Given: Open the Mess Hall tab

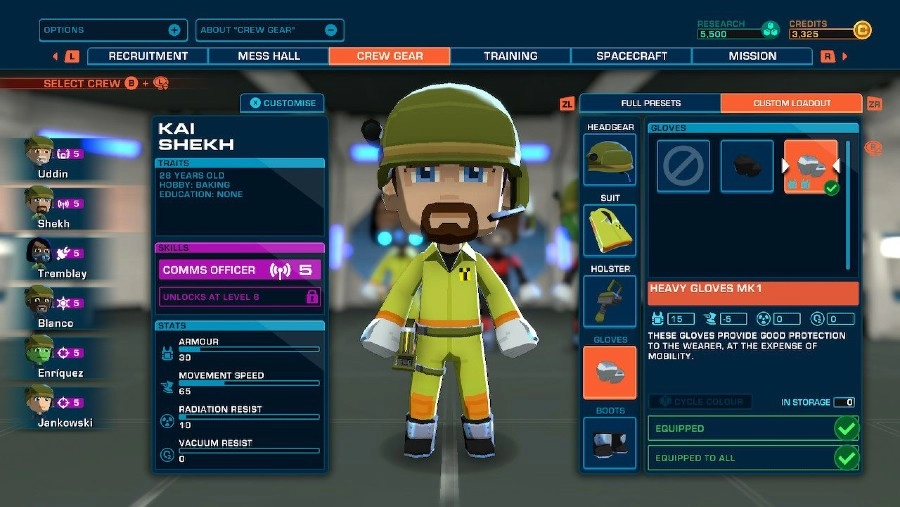Looking at the screenshot, I should [269, 56].
